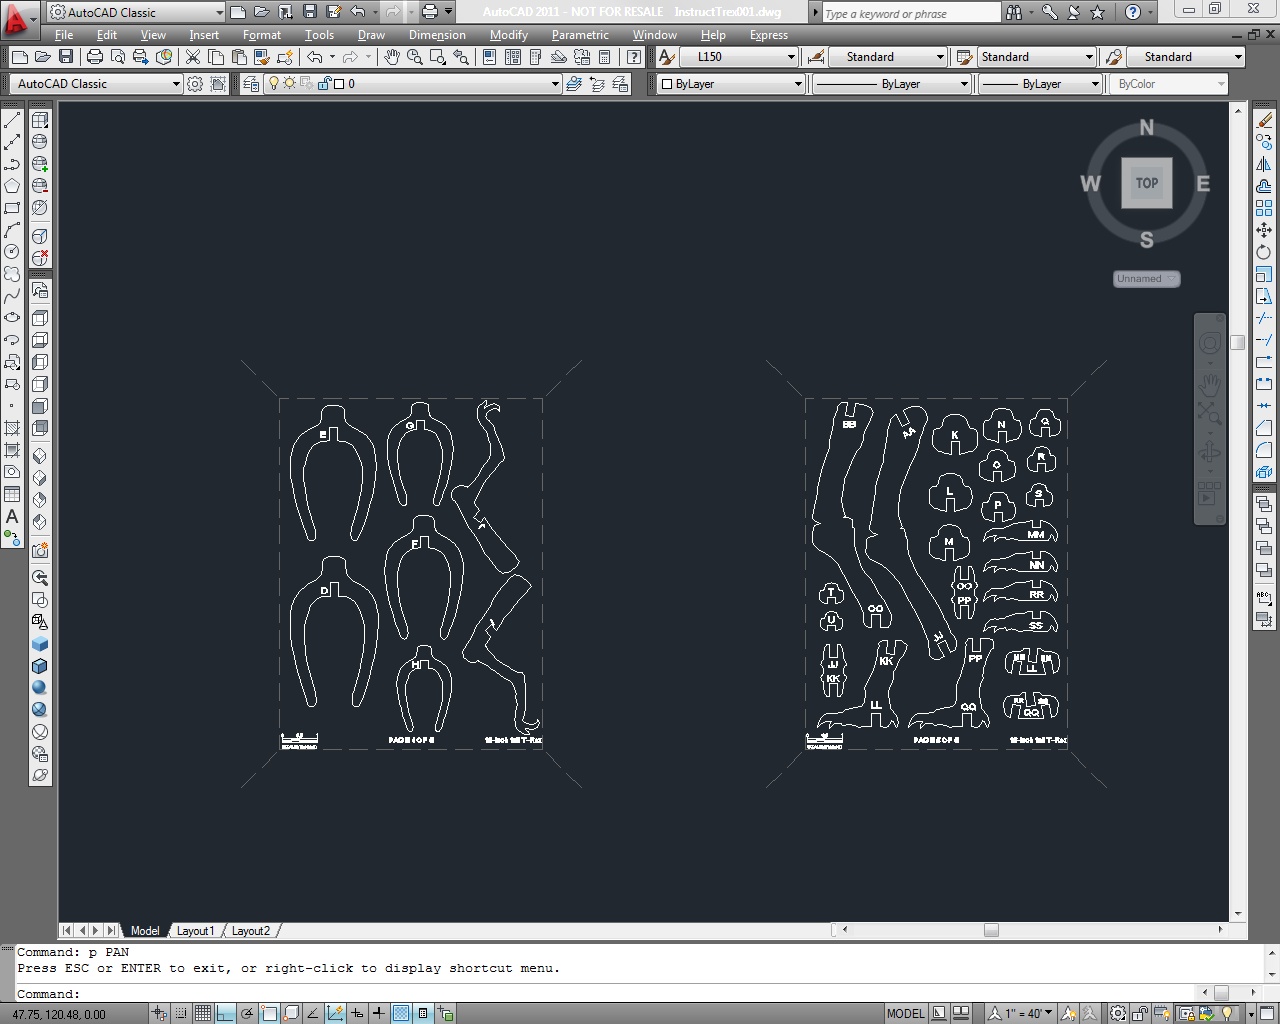Click the Text Style icon beside L150
The height and width of the screenshot is (1024, 1280).
pyautogui.click(x=667, y=57)
